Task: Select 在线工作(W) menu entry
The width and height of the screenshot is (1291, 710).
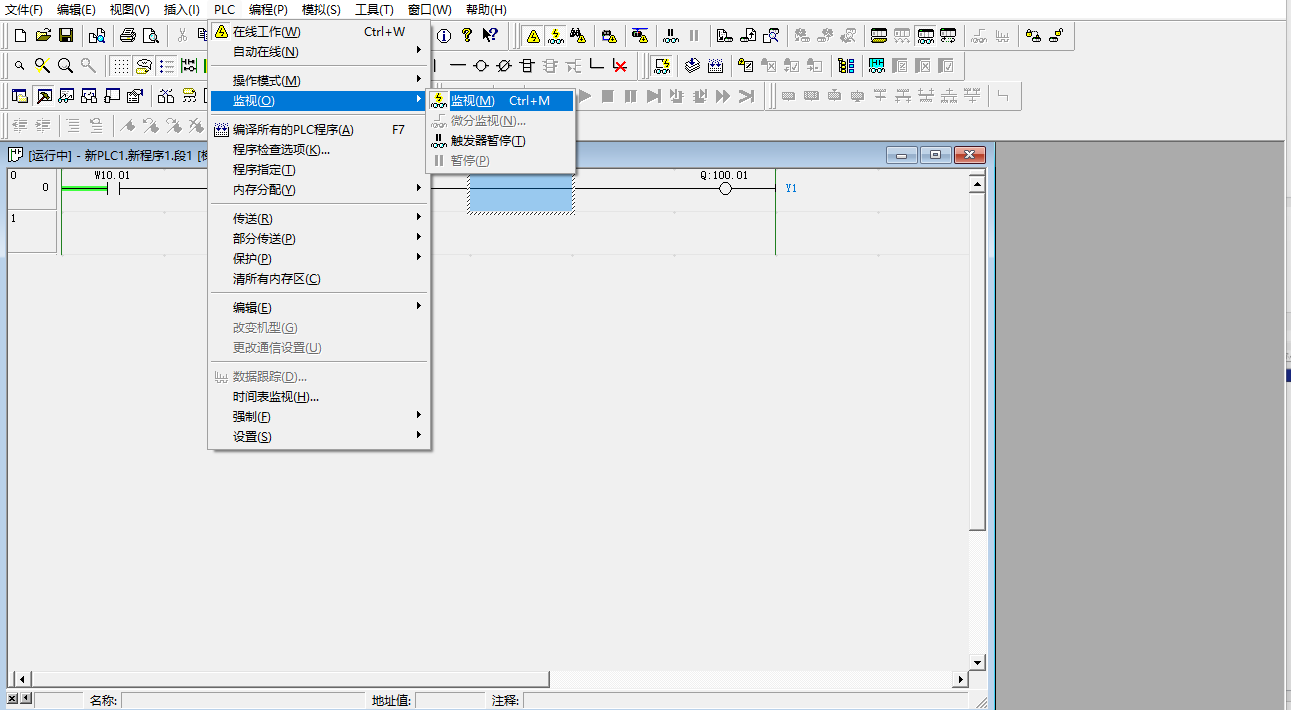Action: [x=319, y=32]
